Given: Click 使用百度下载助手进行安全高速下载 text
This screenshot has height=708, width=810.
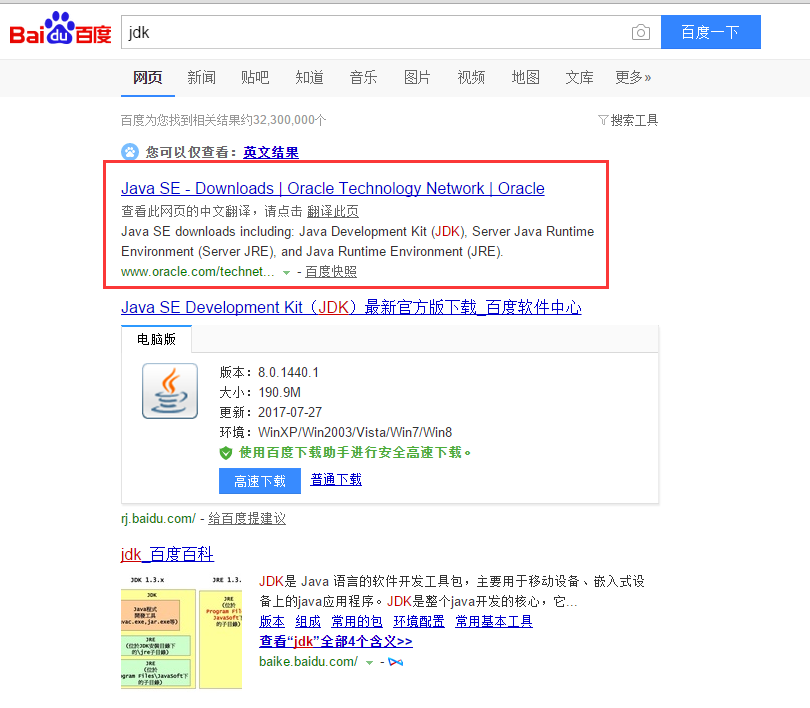Looking at the screenshot, I should (x=355, y=453).
